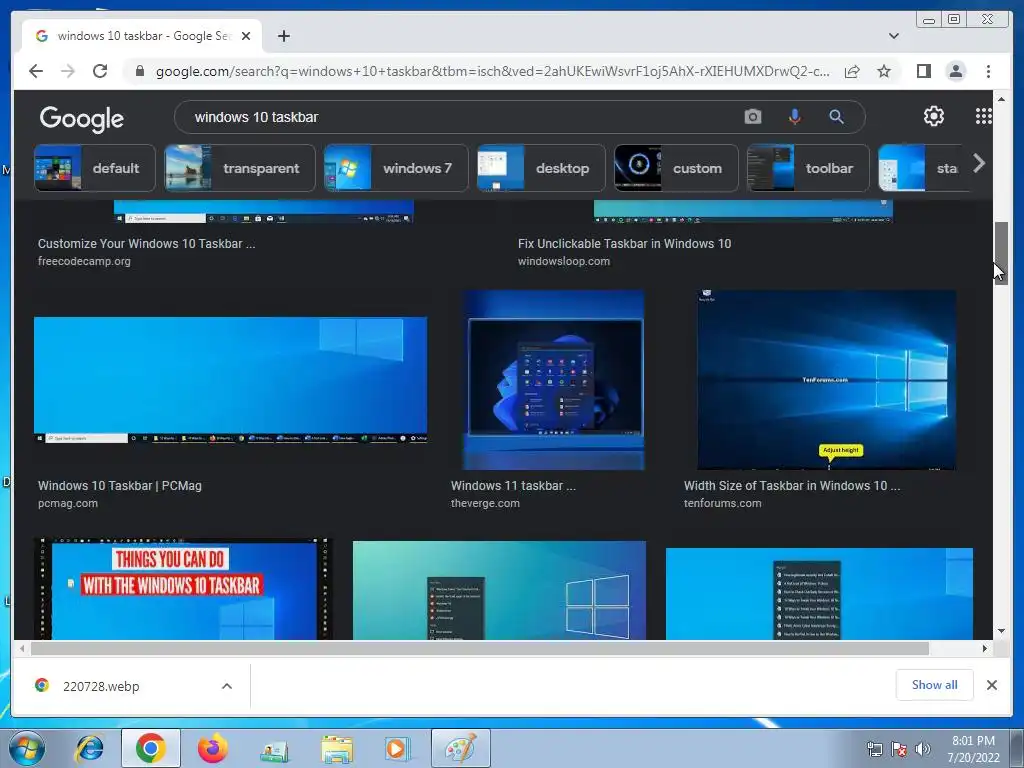Open a new tab with plus button
The image size is (1024, 768).
pos(283,36)
